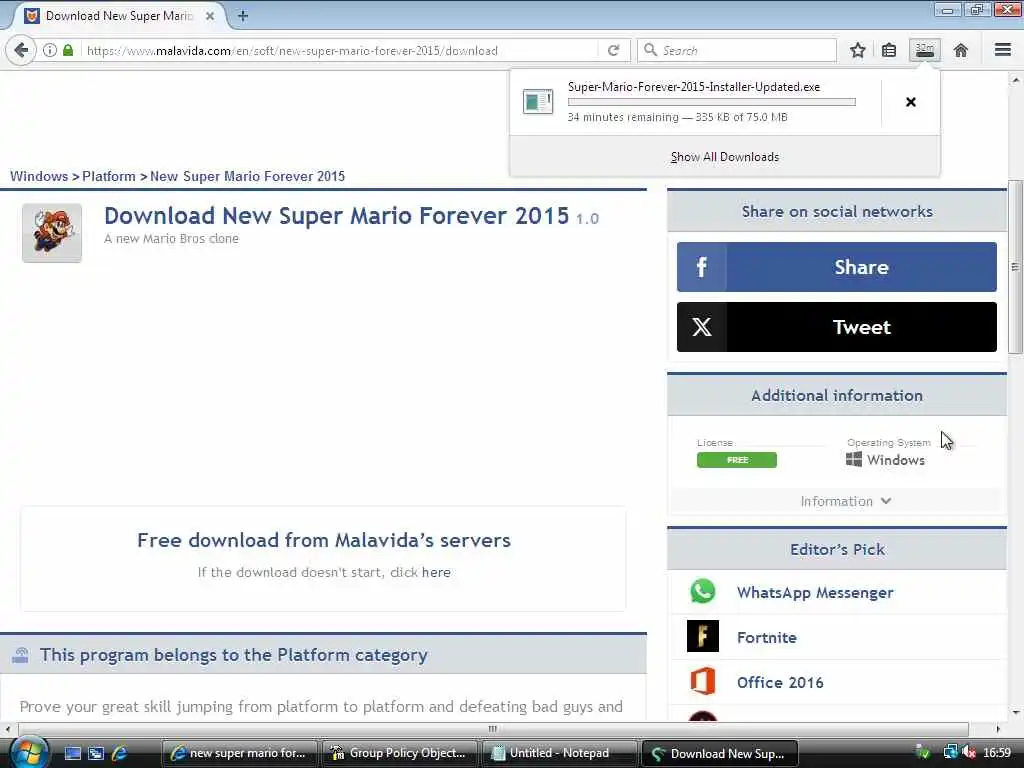The image size is (1024, 768).
Task: Open a new browser tab
Action: [242, 16]
